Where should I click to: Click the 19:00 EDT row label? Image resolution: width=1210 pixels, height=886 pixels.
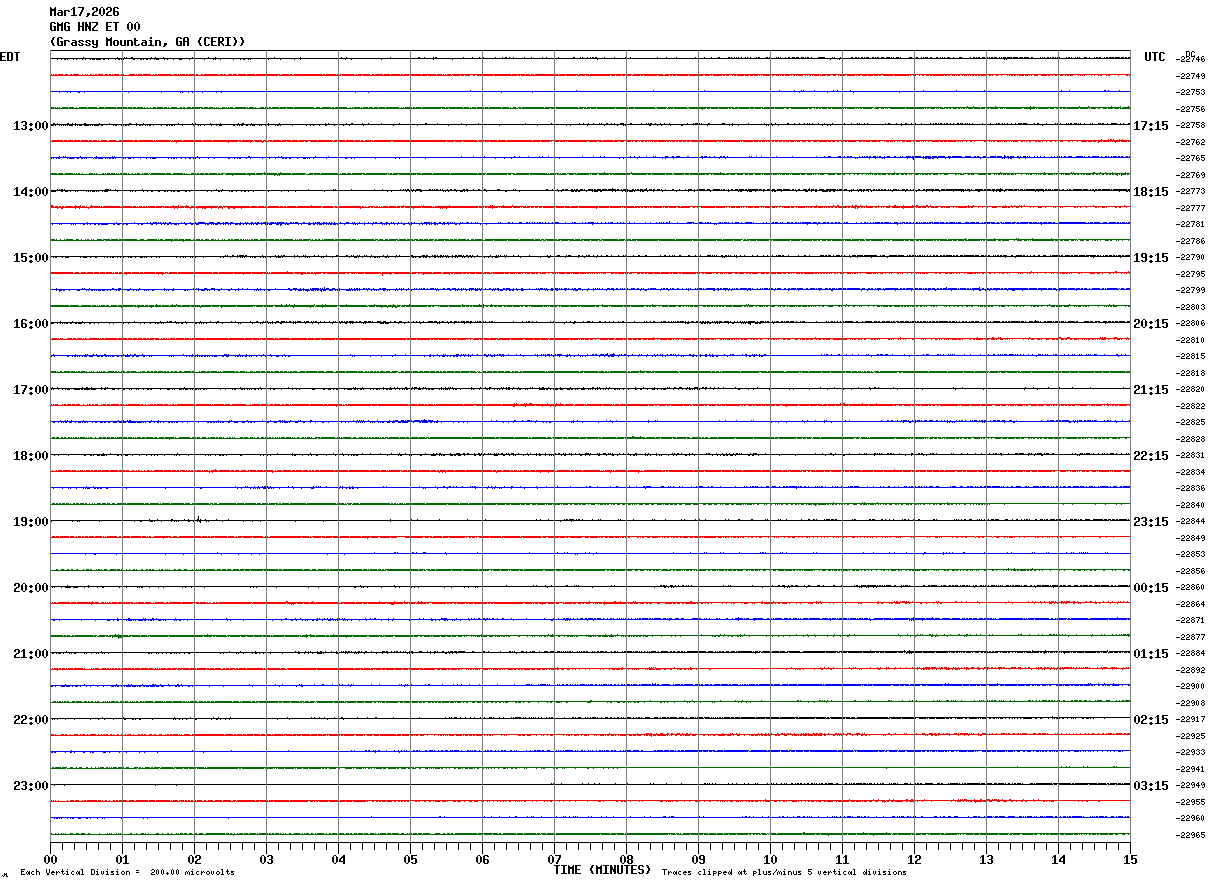(x=31, y=522)
